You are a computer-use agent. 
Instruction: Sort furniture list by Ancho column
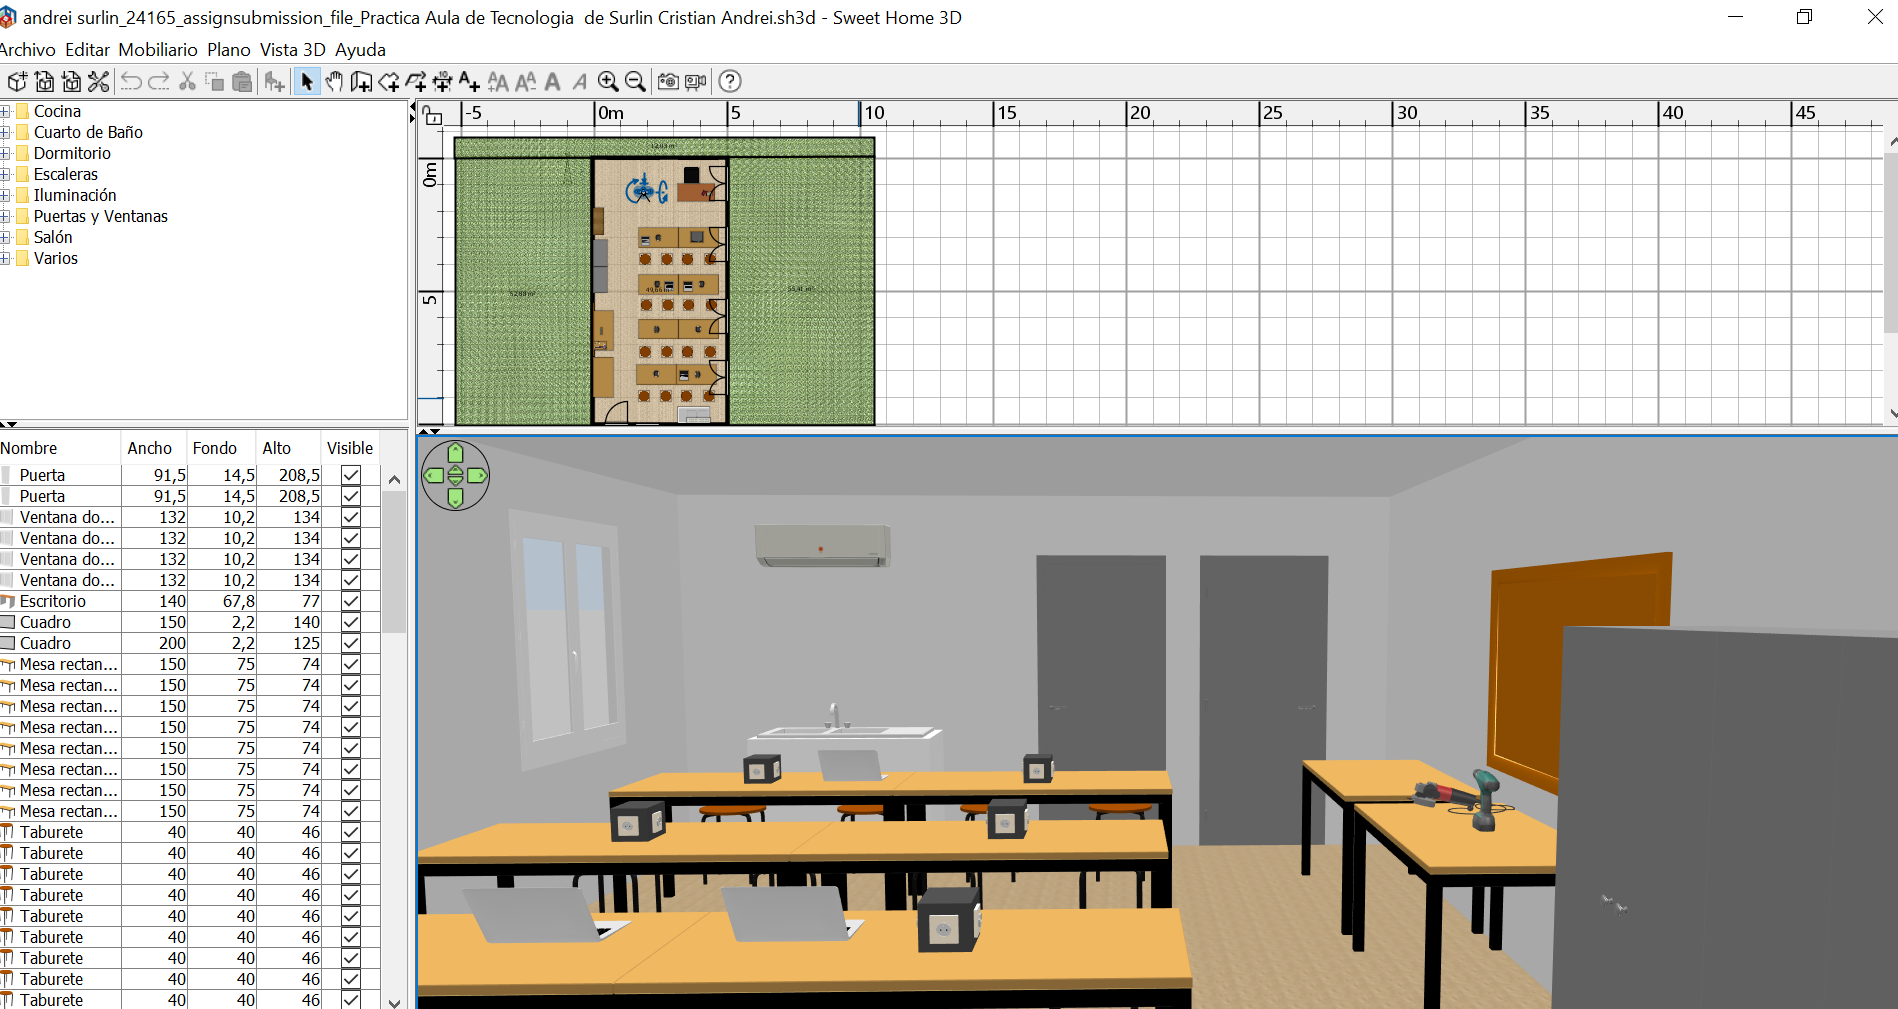[x=149, y=448]
